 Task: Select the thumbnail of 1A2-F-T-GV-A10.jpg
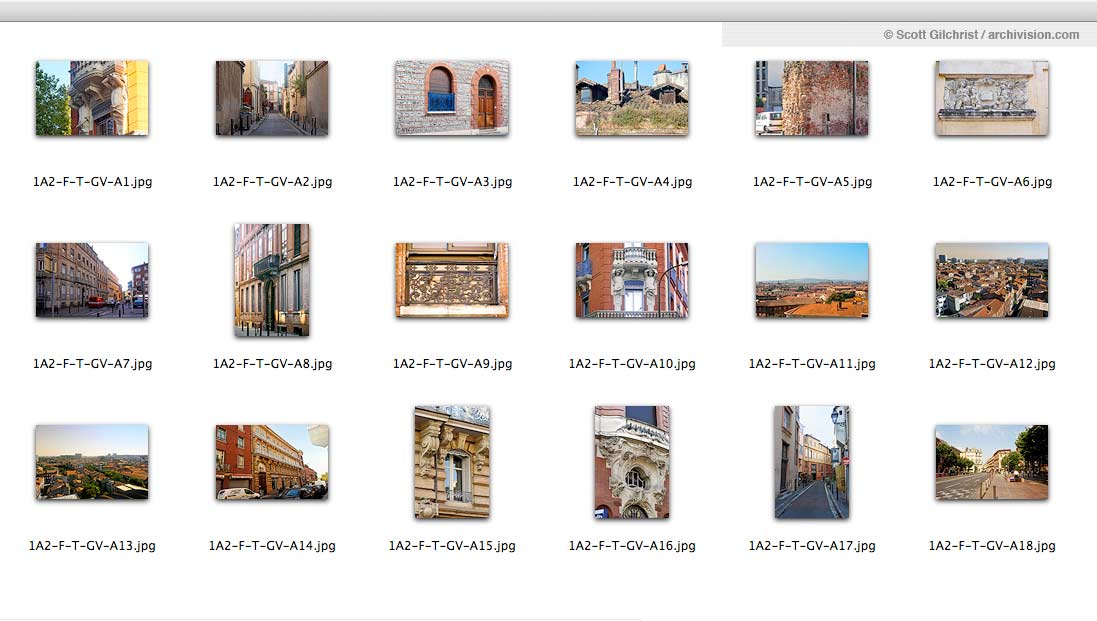click(x=632, y=280)
